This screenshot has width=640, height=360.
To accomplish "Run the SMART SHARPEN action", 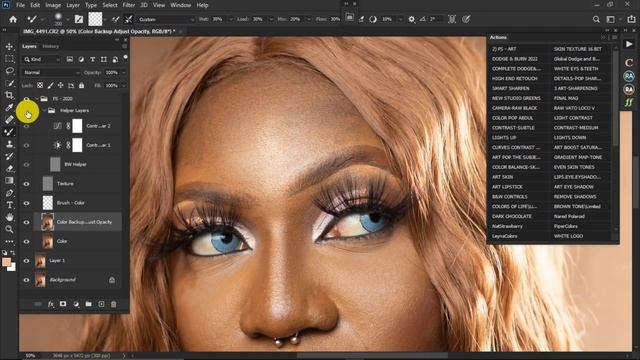I will point(511,88).
